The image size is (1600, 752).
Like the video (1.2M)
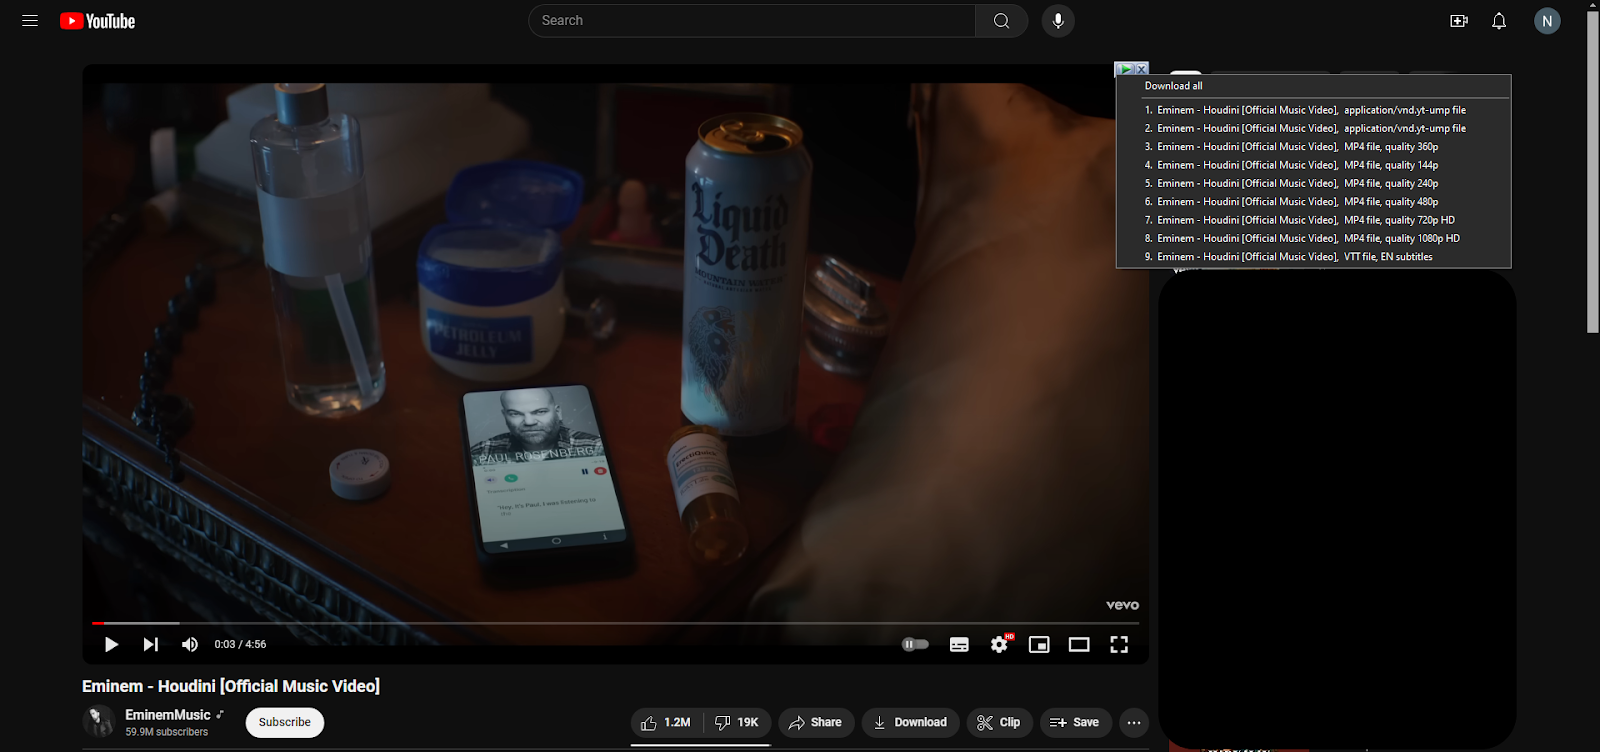click(666, 722)
